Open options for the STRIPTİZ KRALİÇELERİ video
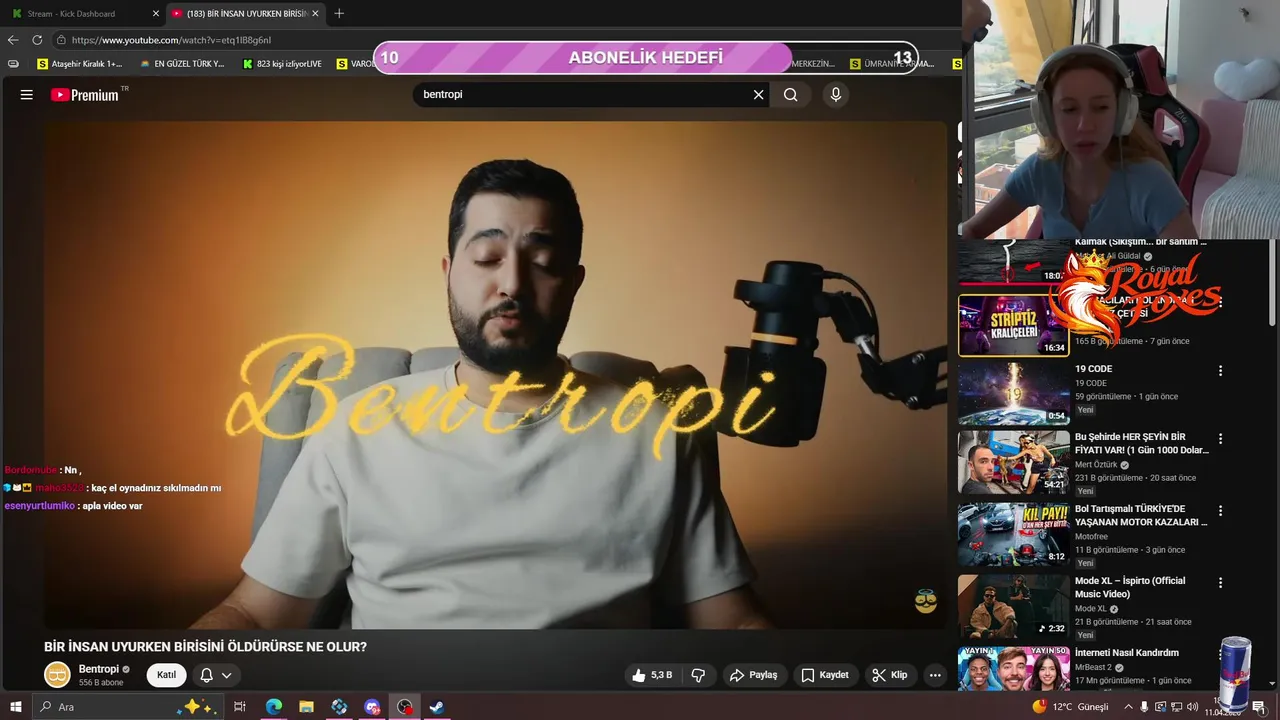The height and width of the screenshot is (720, 1280). point(1220,301)
